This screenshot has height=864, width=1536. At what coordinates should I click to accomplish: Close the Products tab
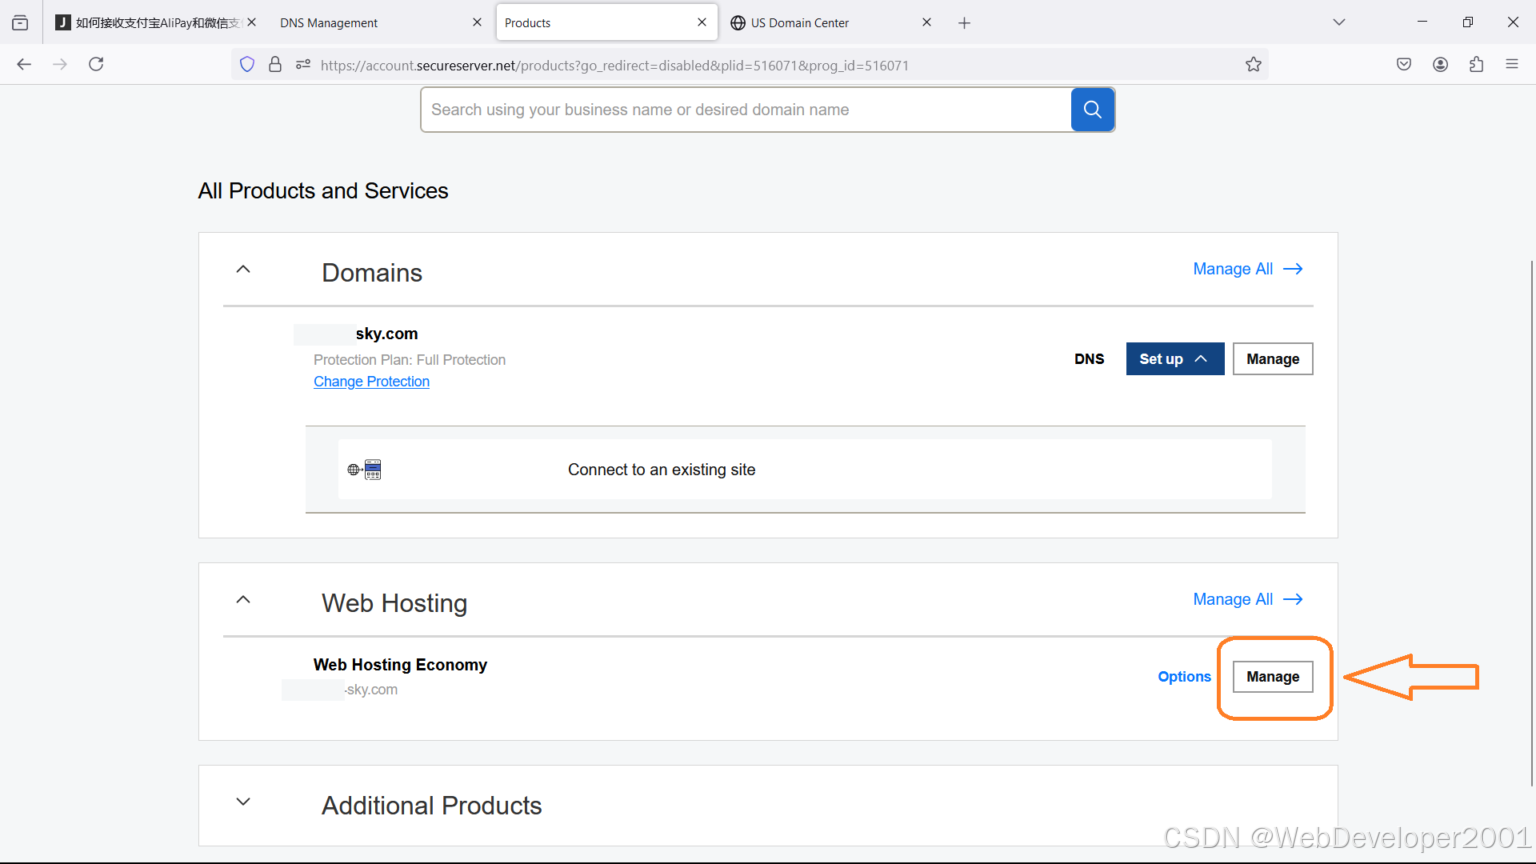tap(702, 22)
